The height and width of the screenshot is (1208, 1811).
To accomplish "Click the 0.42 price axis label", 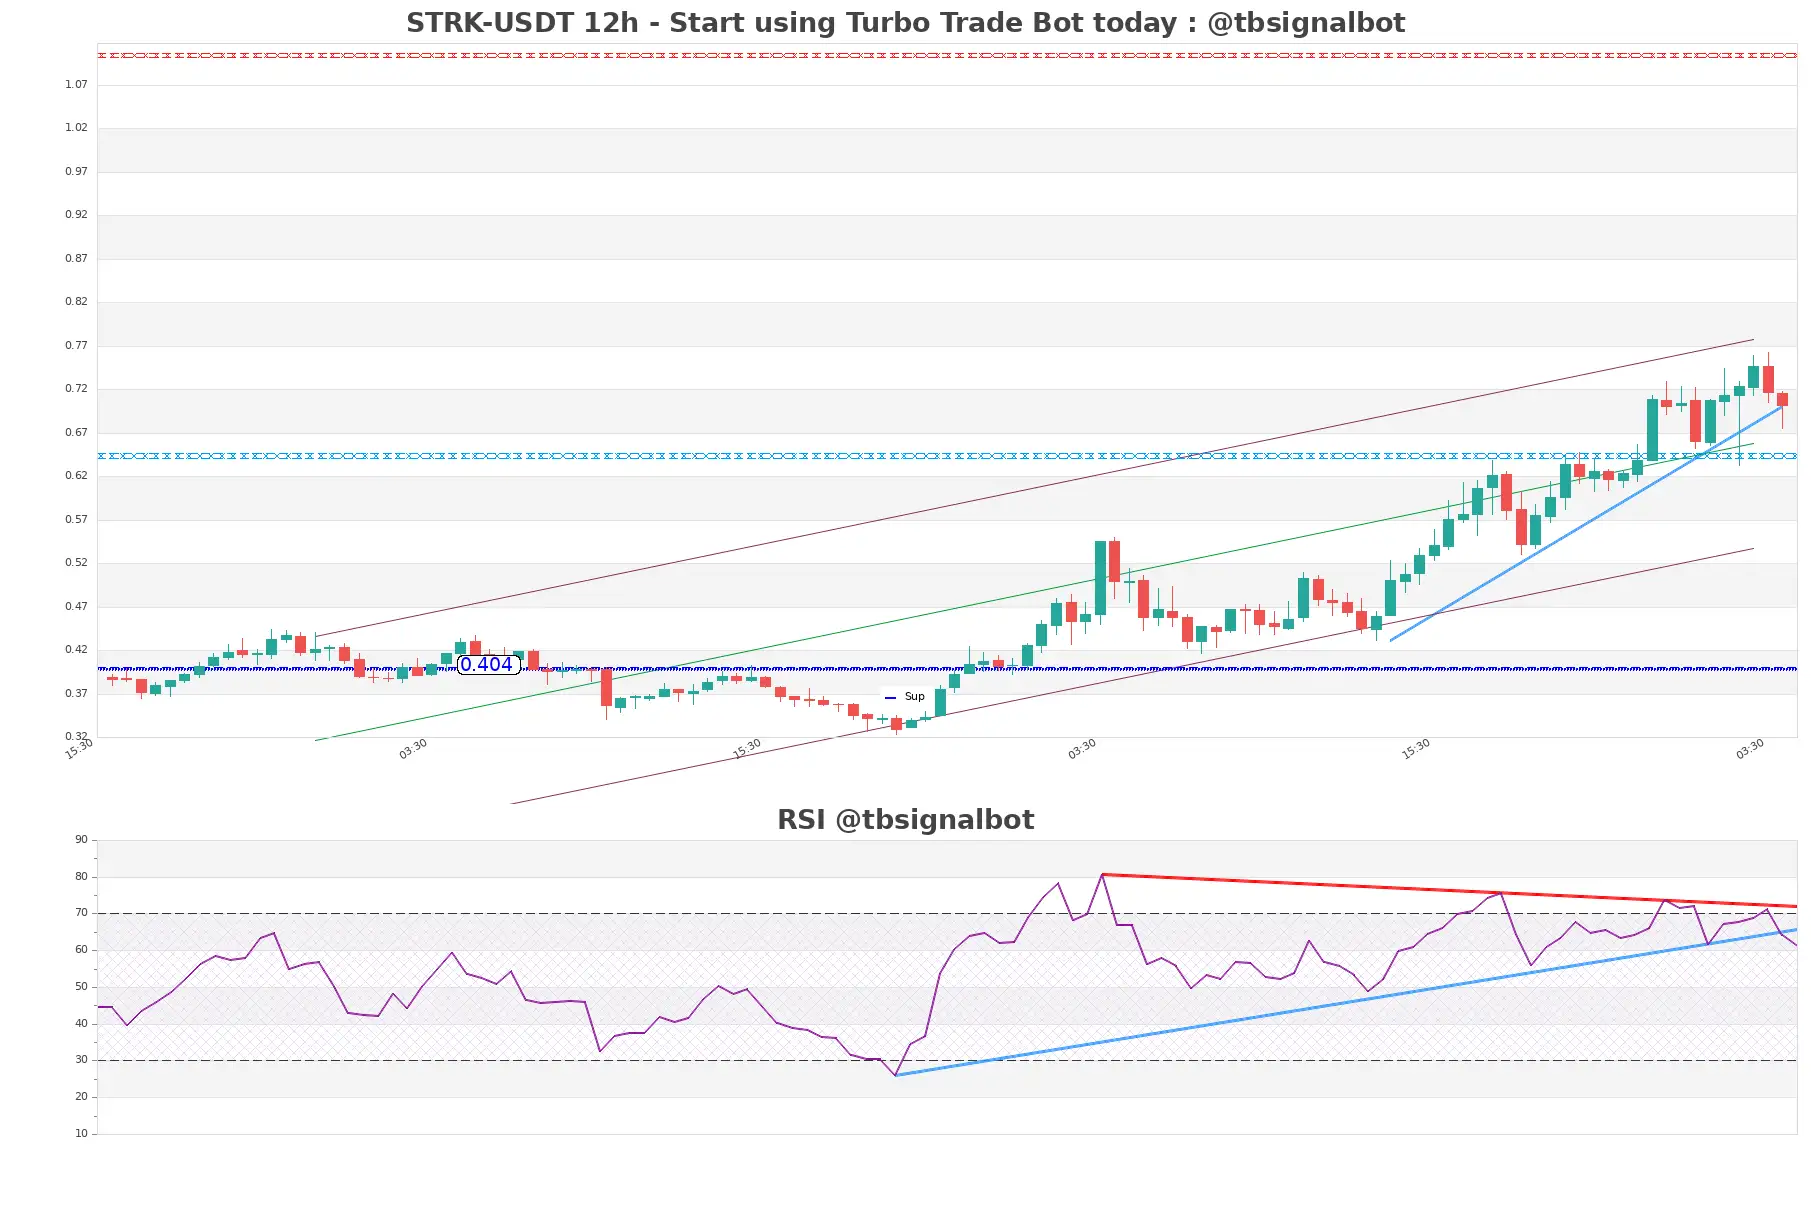I will click(76, 650).
